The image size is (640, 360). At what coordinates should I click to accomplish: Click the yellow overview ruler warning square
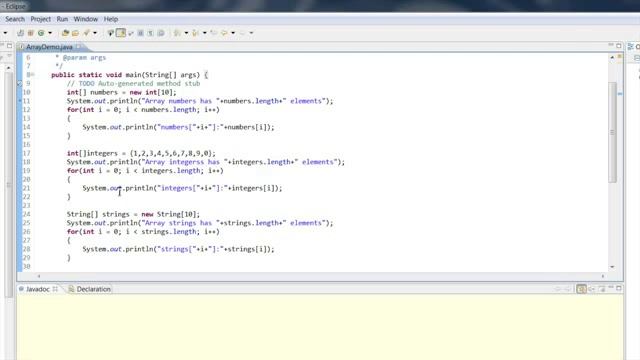pos(620,57)
